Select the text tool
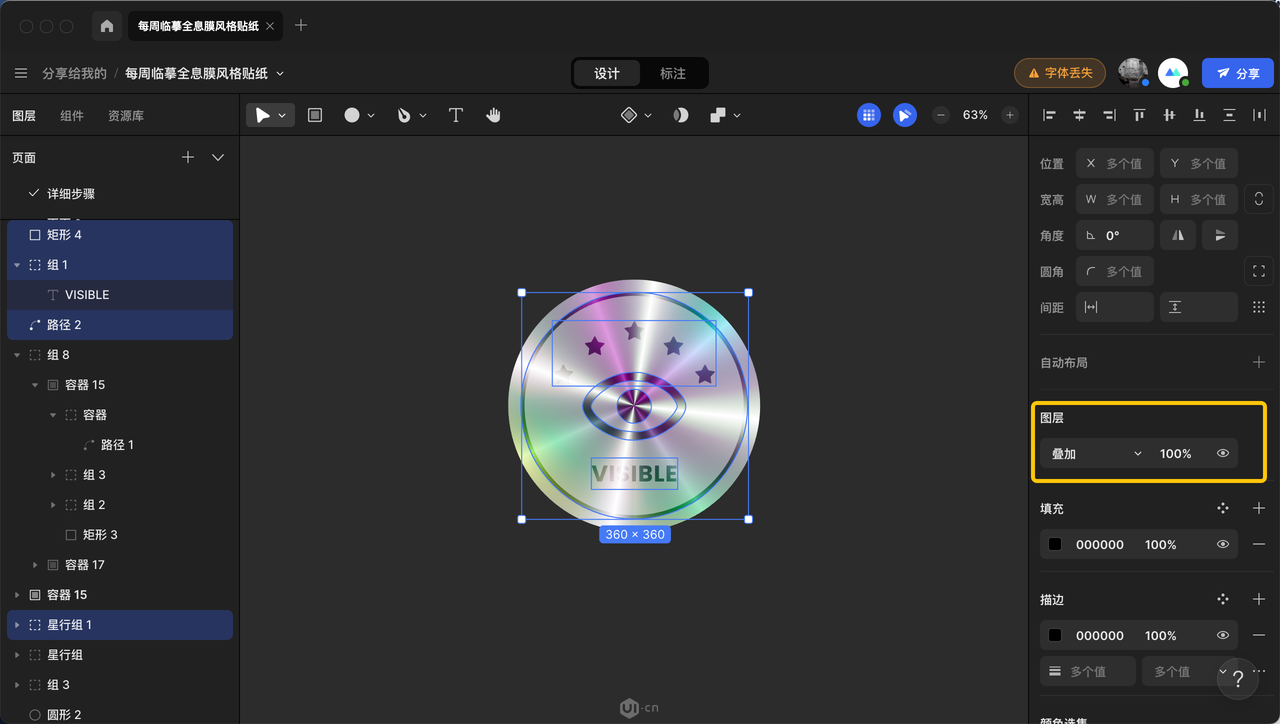 tap(456, 115)
